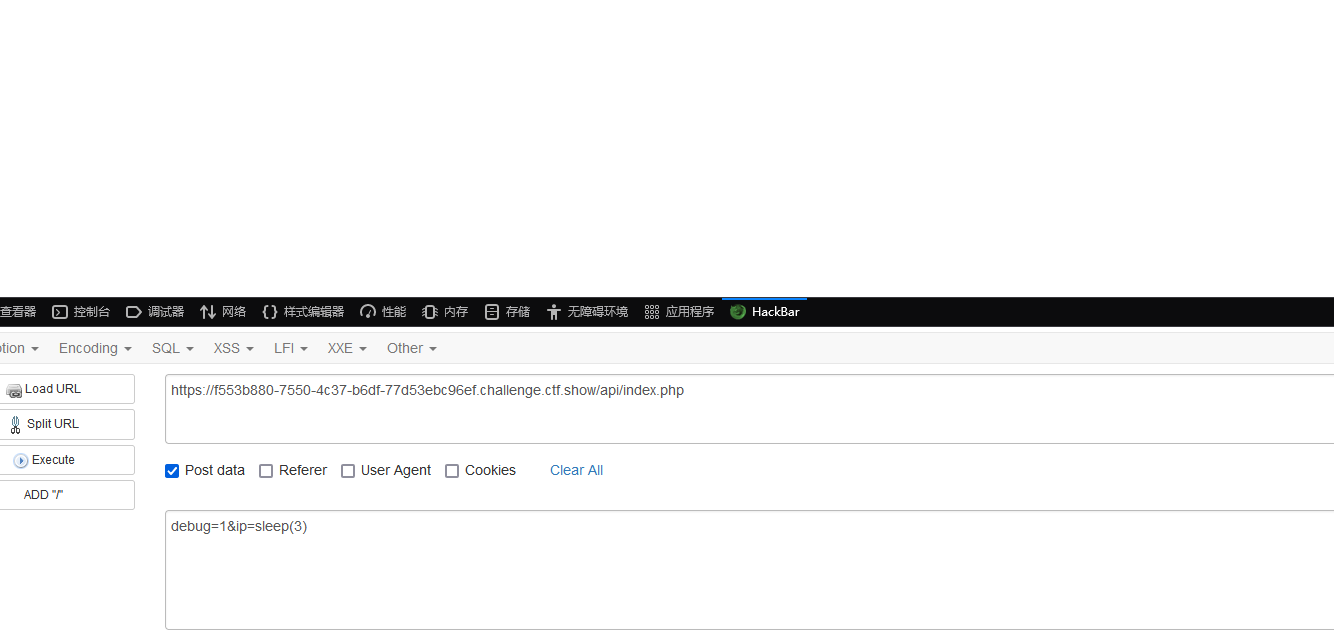Open the Application (应用程序) tab

tap(679, 312)
